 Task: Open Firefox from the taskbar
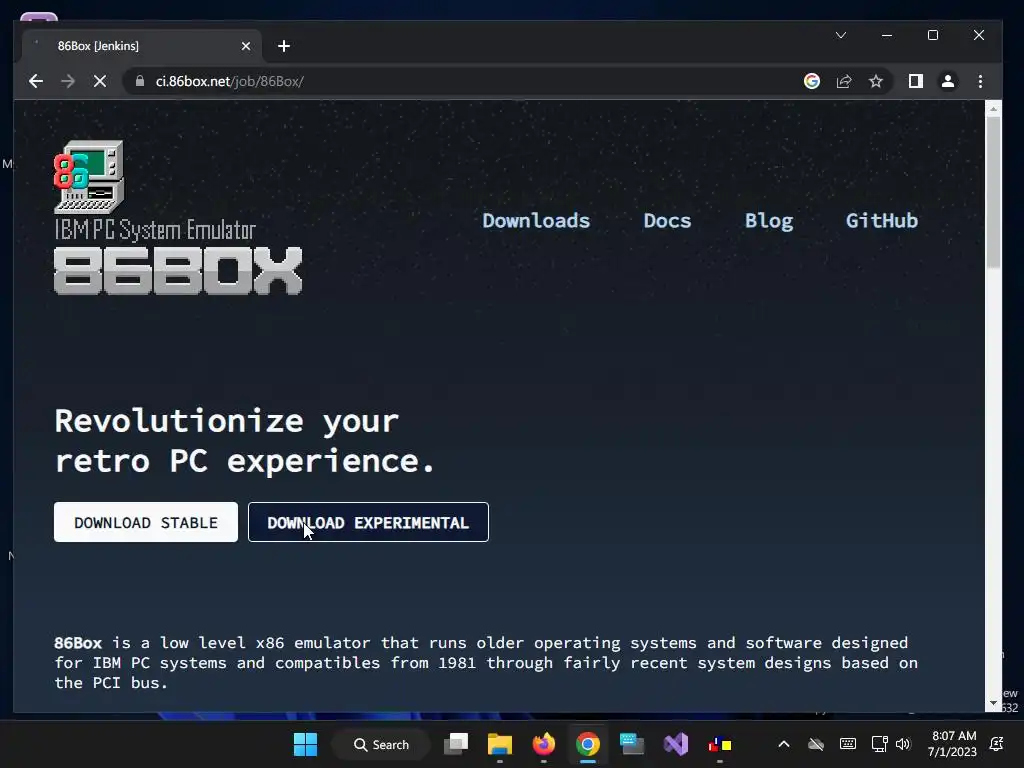(543, 744)
